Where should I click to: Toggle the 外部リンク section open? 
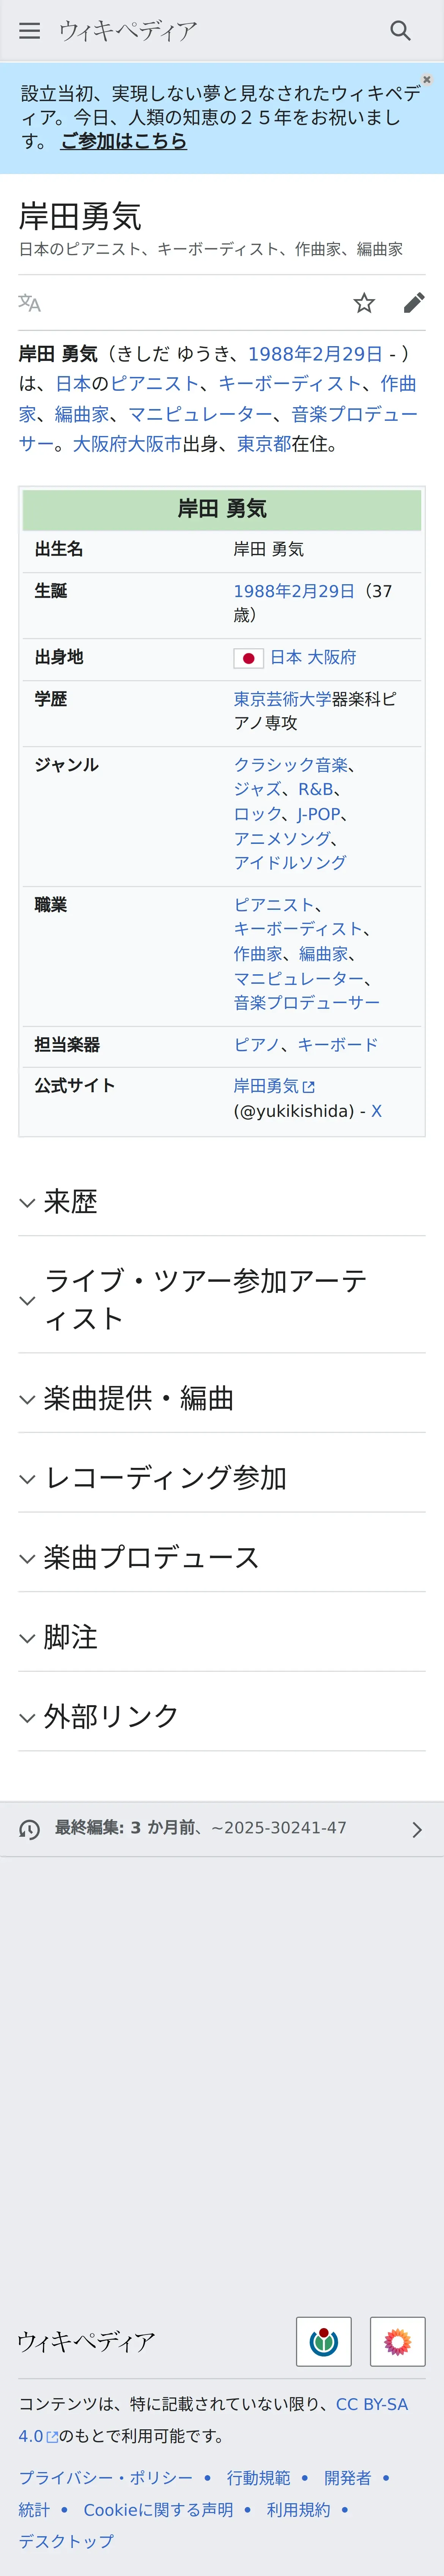pos(111,1716)
